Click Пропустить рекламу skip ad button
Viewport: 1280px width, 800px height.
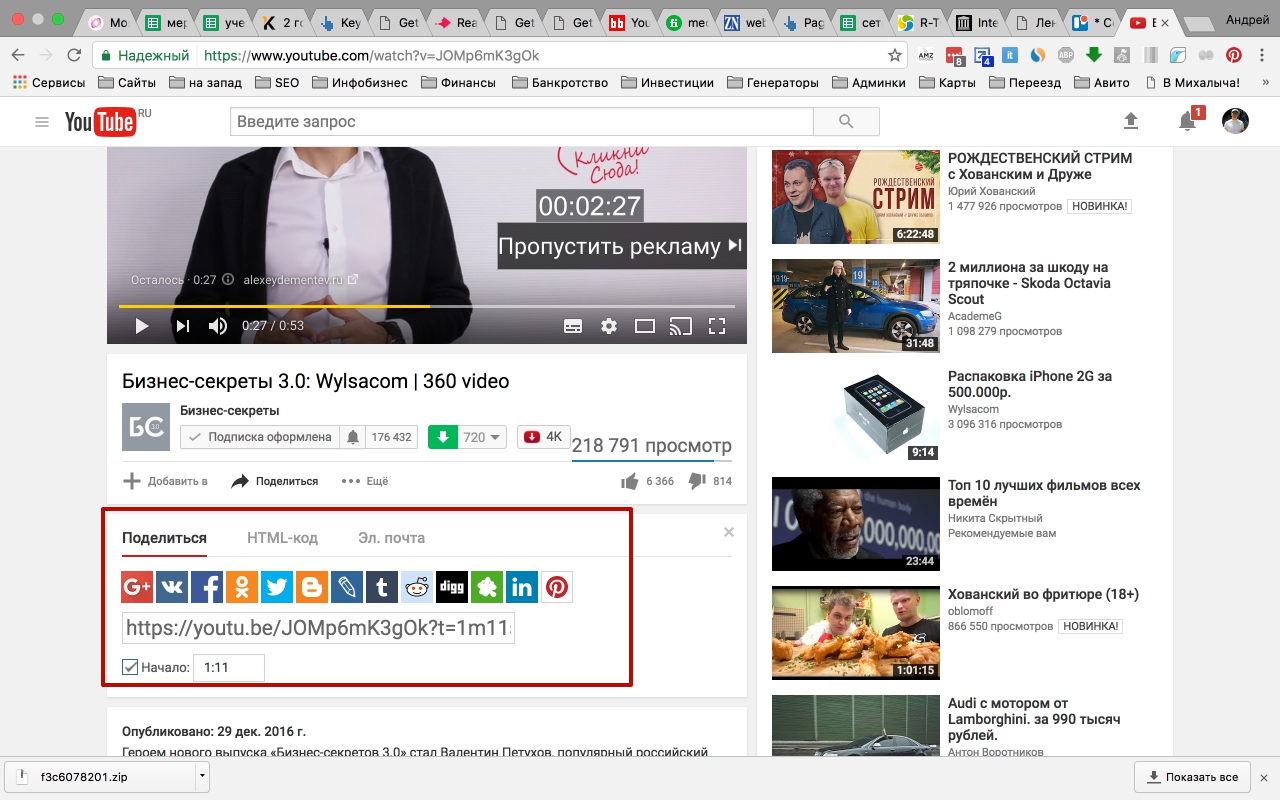point(620,246)
